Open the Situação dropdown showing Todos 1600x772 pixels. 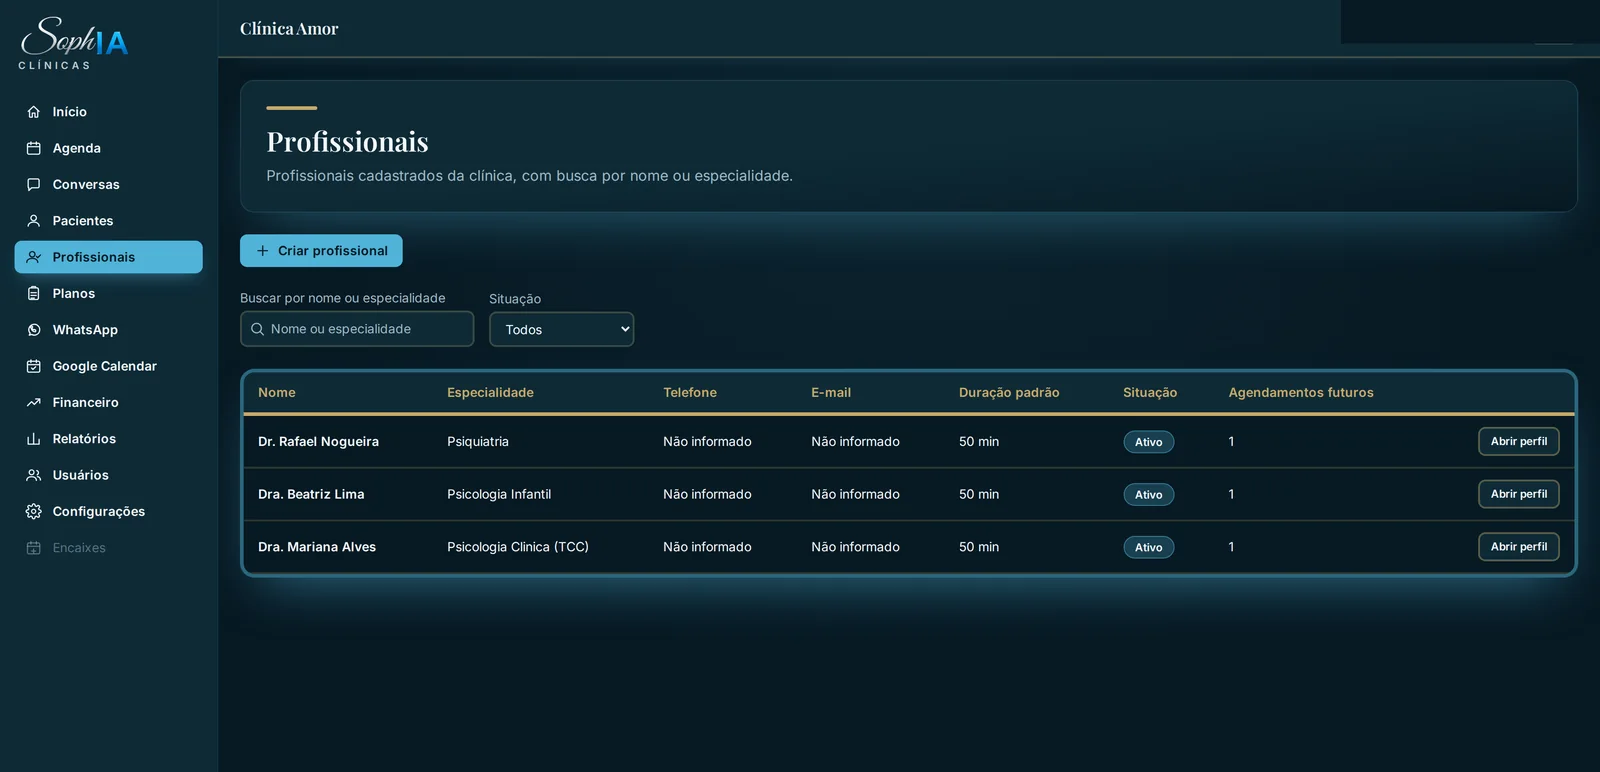tap(561, 329)
